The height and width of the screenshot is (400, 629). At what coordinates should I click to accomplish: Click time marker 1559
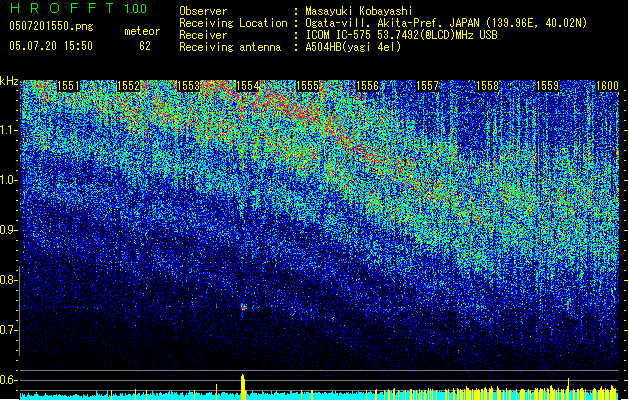pyautogui.click(x=548, y=86)
